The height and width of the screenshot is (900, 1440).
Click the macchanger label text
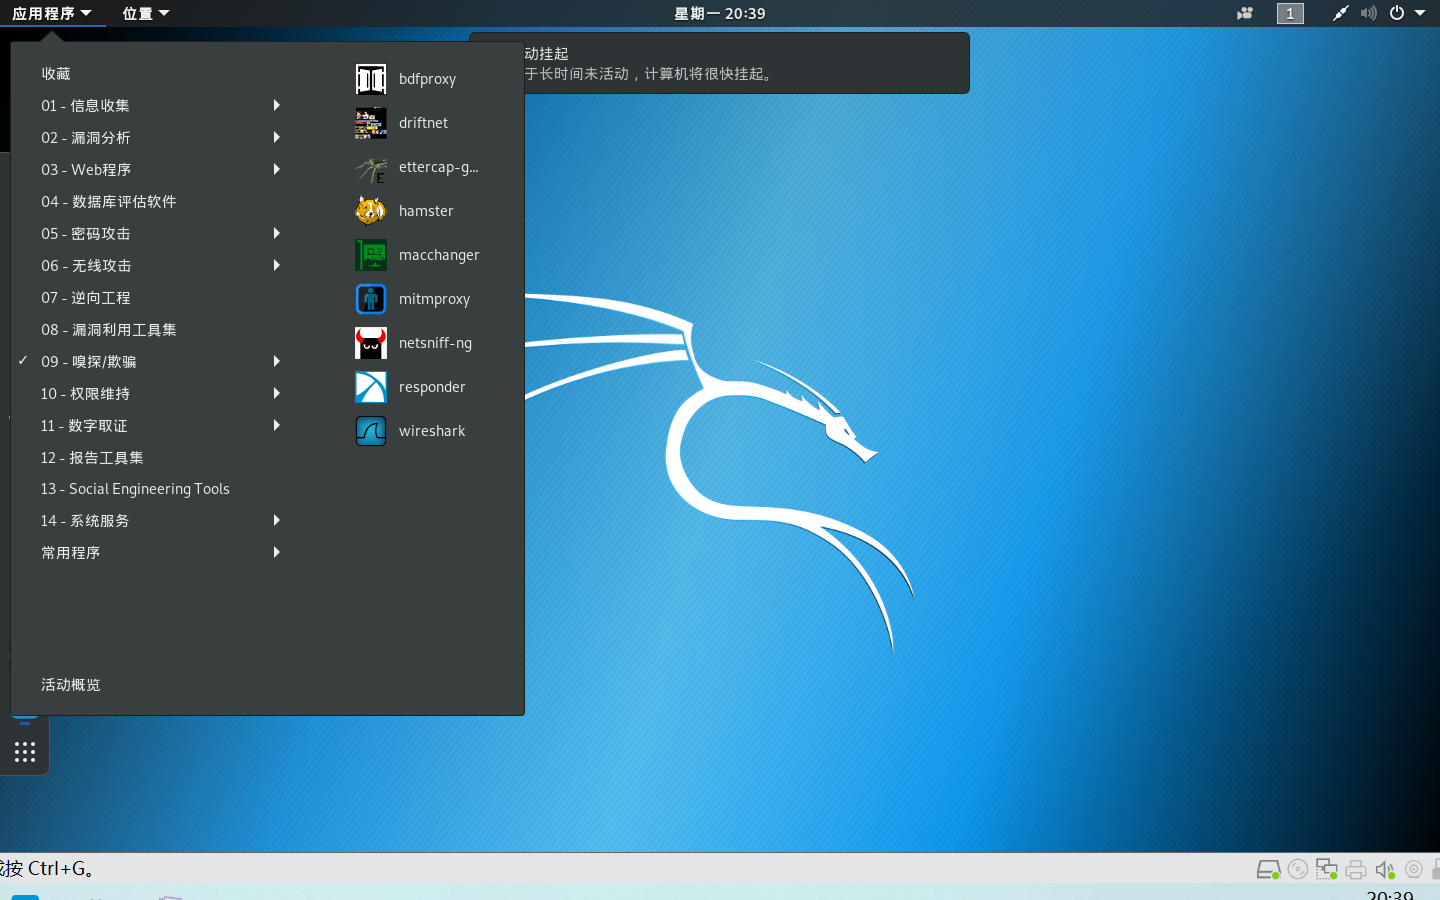click(x=439, y=255)
